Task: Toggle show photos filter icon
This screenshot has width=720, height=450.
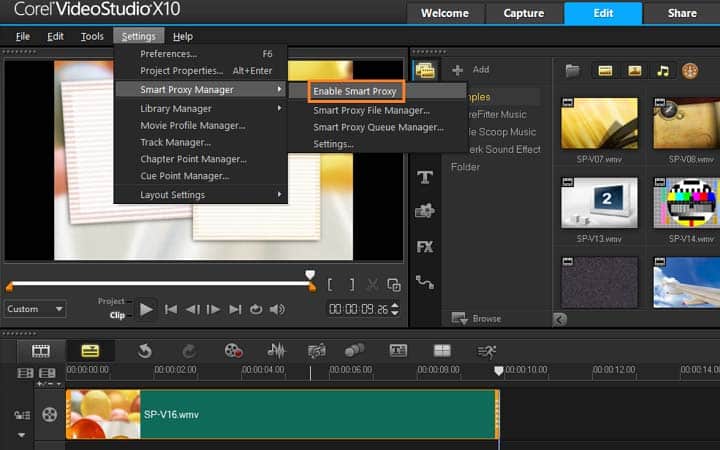Action: pos(634,71)
